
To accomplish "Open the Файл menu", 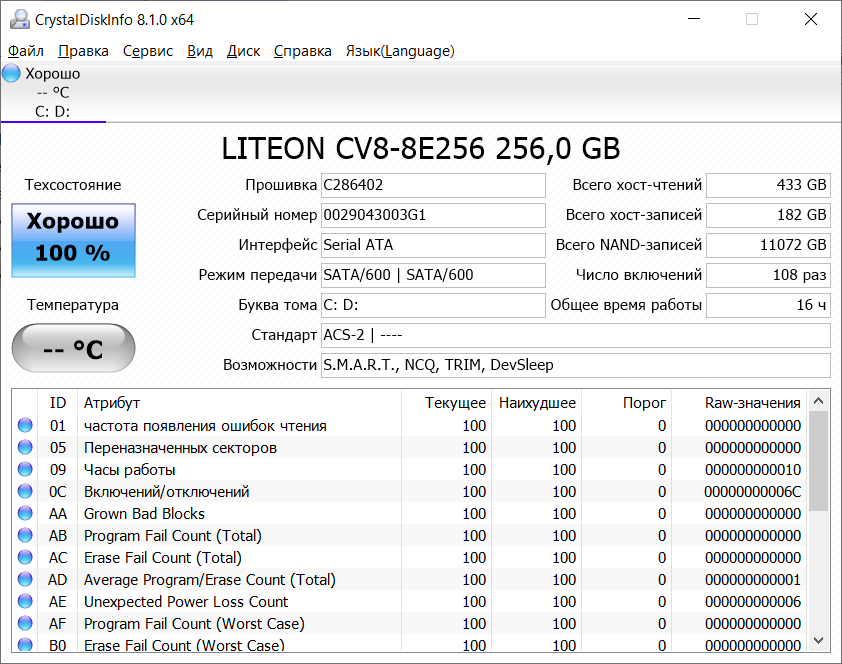I will click(x=26, y=51).
